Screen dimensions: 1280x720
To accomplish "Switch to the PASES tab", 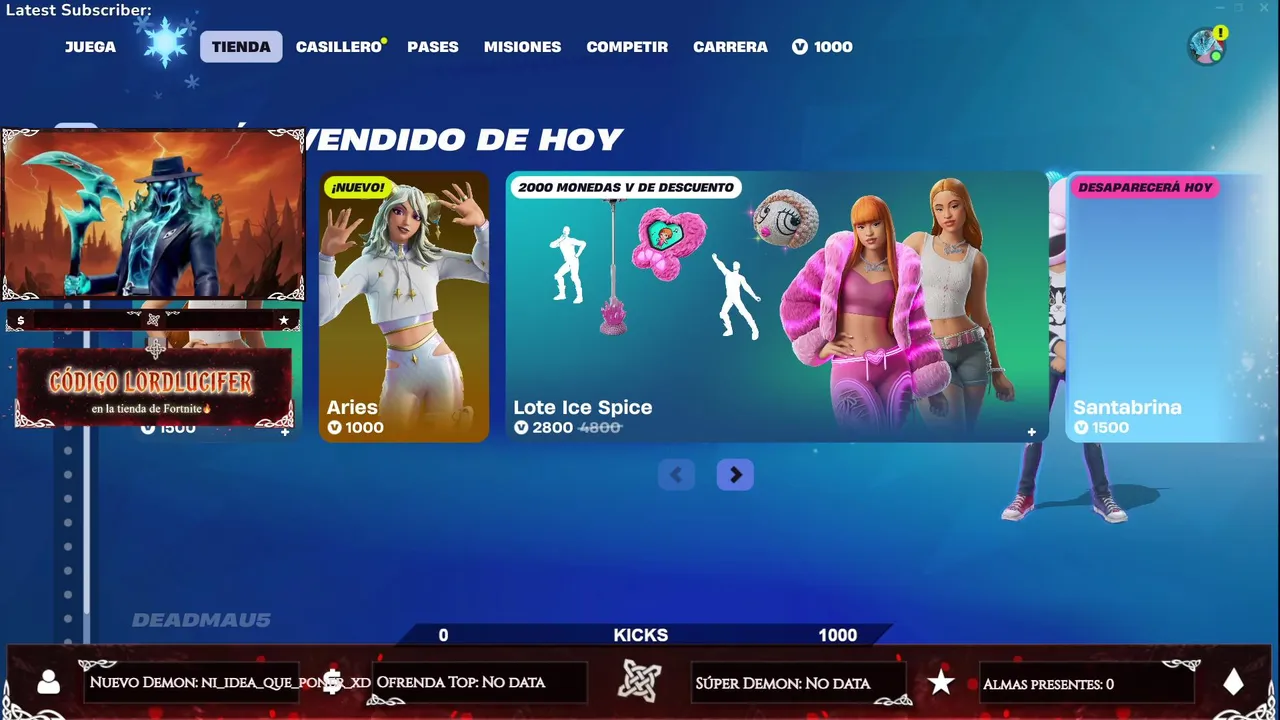I will 433,47.
